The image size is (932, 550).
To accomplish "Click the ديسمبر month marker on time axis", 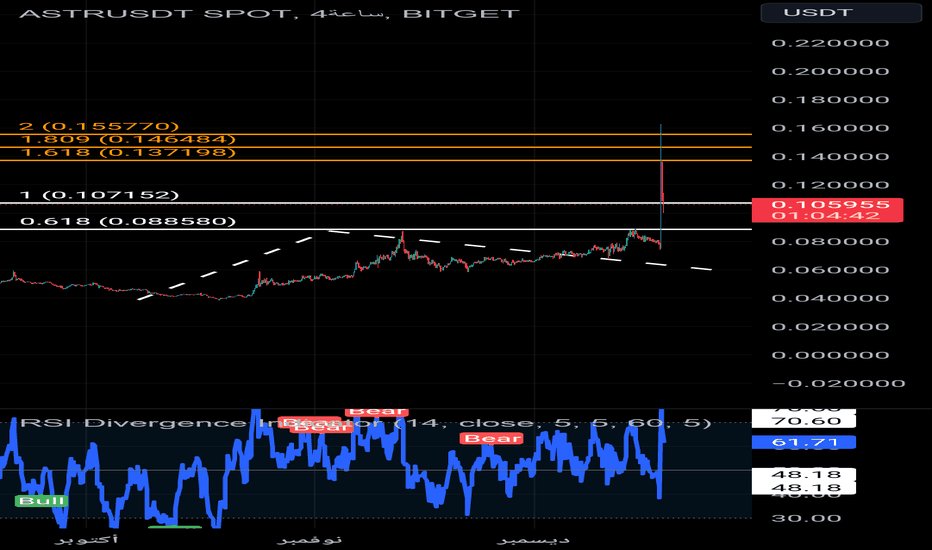I will [x=533, y=539].
